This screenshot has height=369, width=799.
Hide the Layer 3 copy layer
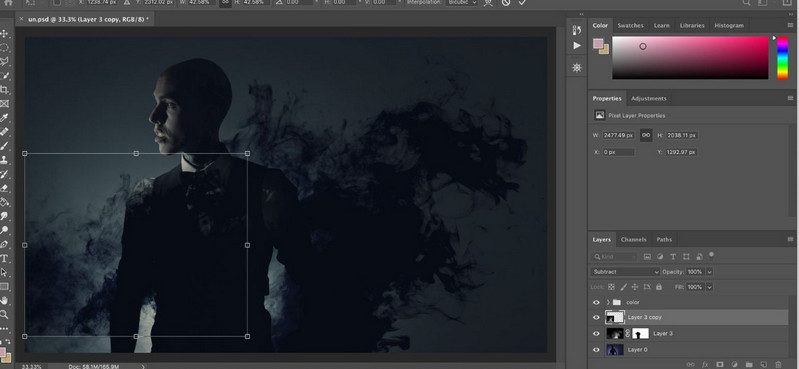click(596, 318)
